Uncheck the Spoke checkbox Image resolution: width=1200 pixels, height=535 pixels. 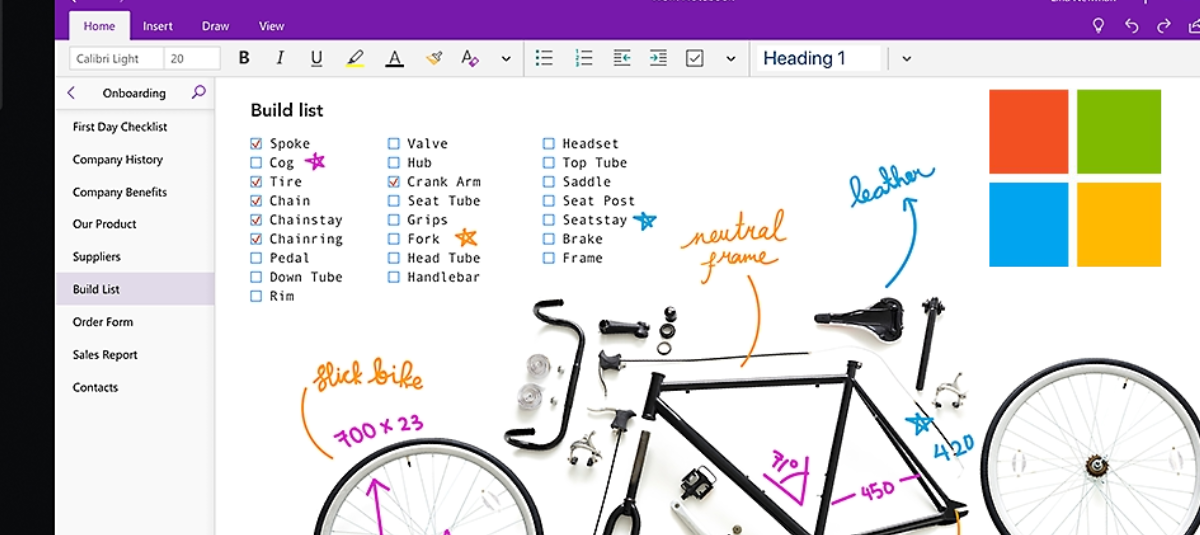(256, 144)
